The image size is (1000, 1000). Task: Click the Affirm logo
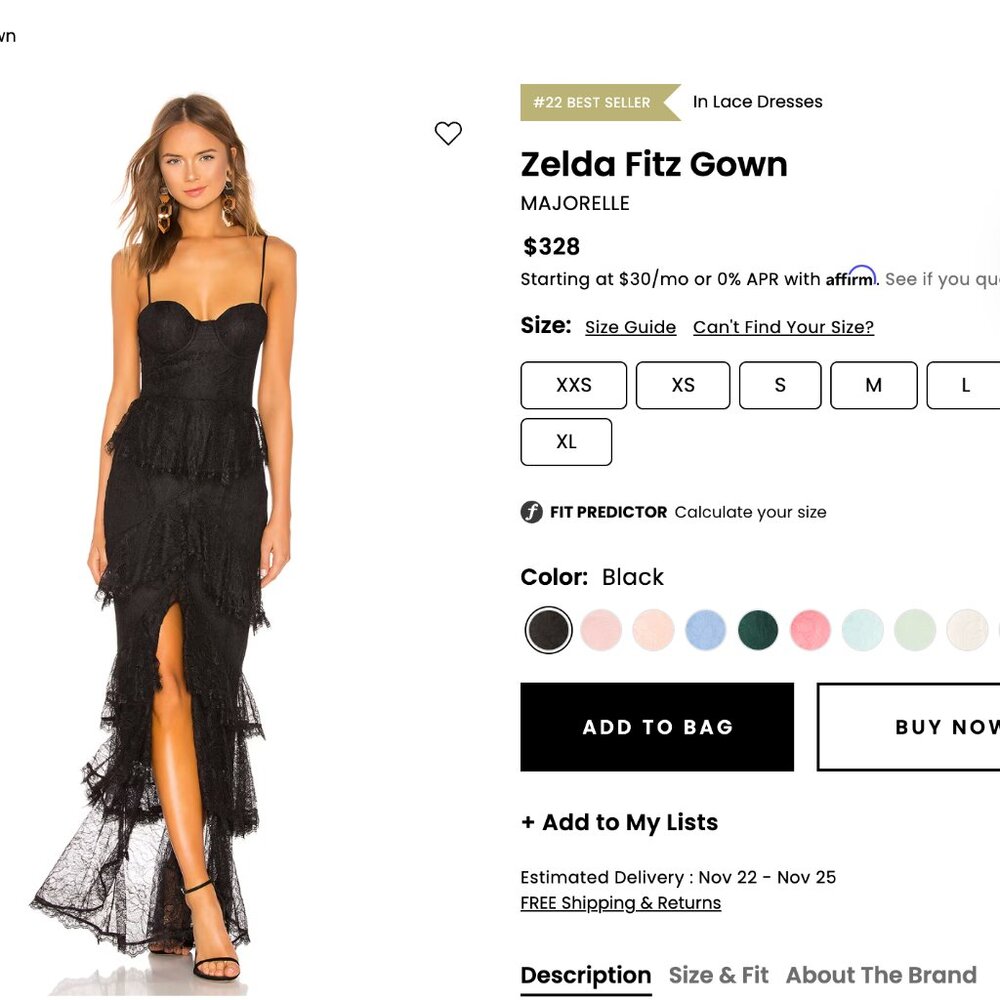tap(849, 279)
